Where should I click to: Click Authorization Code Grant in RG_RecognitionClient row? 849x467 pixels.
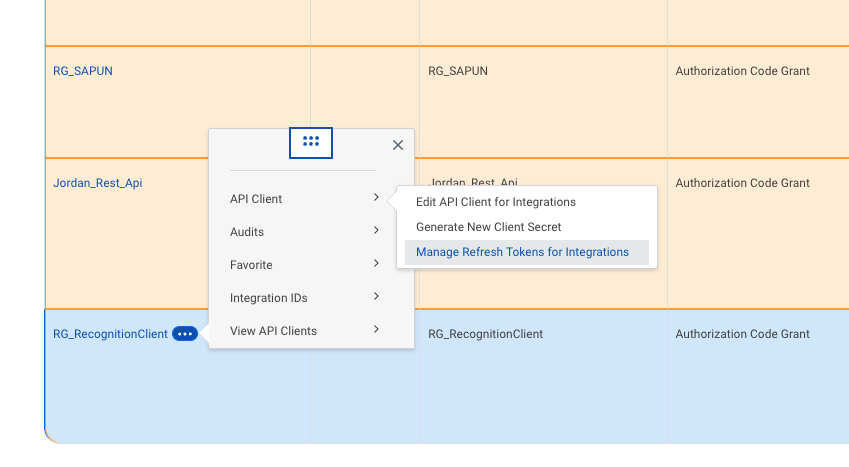(742, 334)
